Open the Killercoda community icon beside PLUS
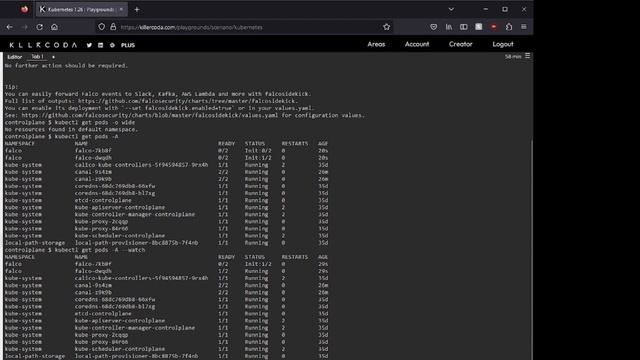640x360 pixels. [112, 45]
